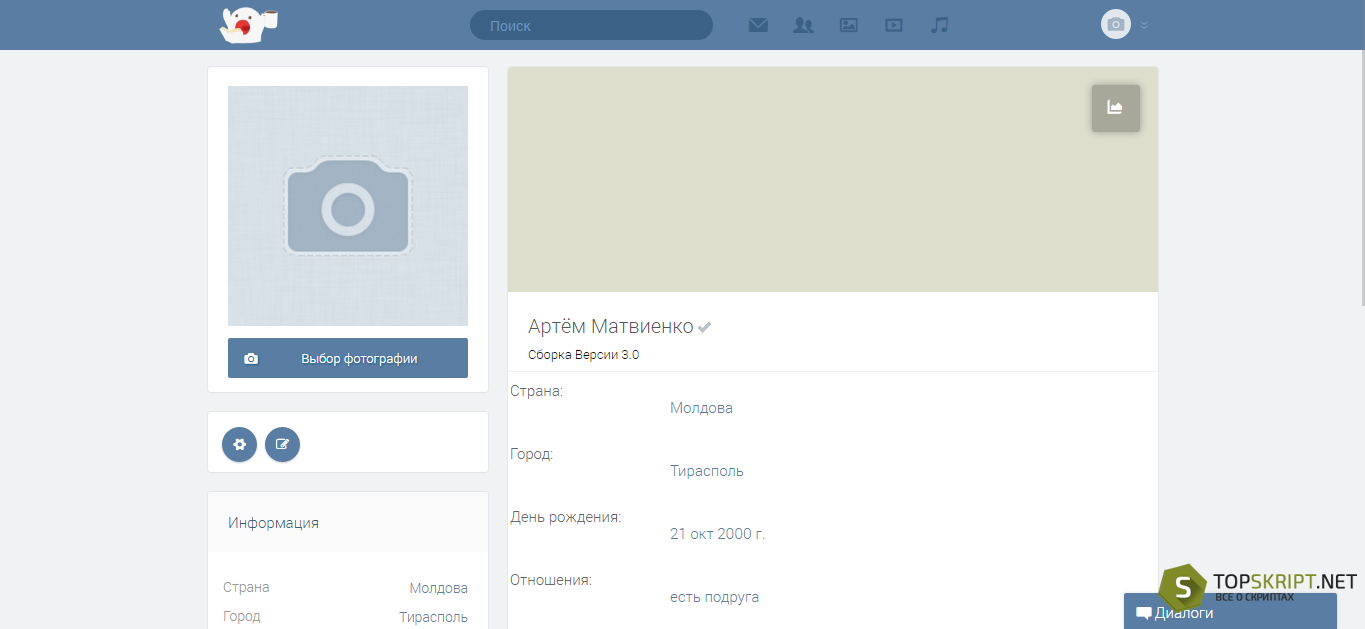Open the Диалоги chat panel
Screen dimensions: 1365x629
click(x=1230, y=612)
